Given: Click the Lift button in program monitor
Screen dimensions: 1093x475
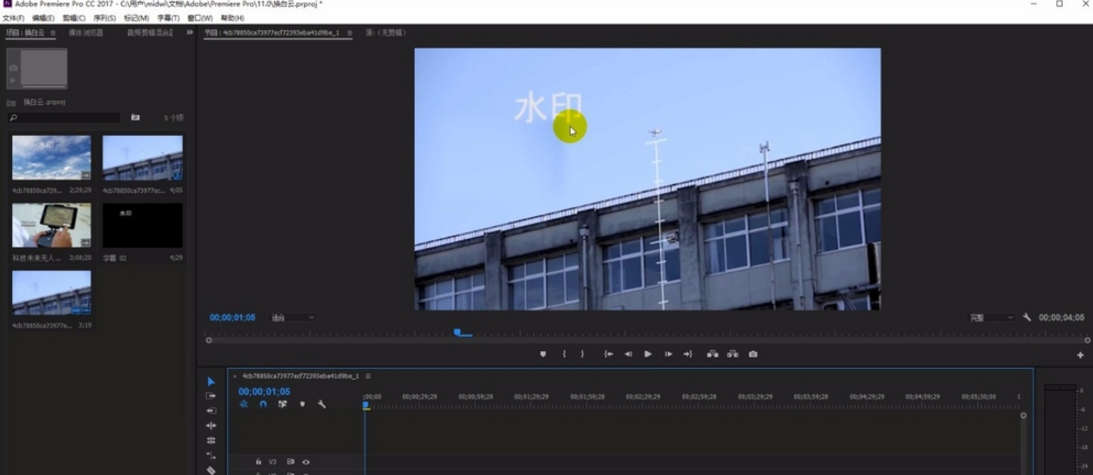Looking at the screenshot, I should point(712,354).
